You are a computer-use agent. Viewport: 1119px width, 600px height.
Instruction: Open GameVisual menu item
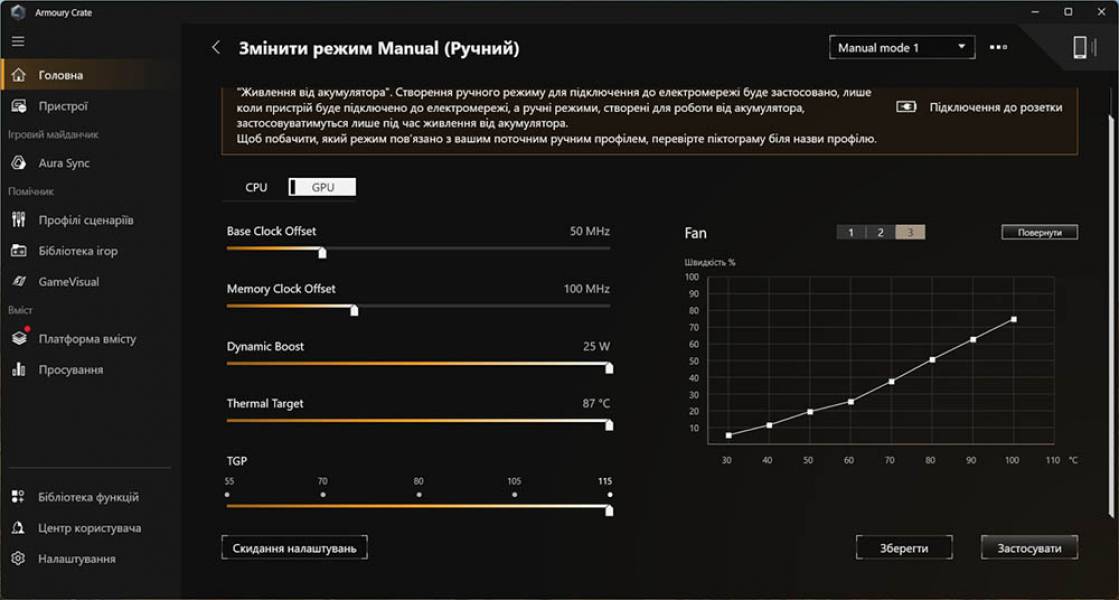click(91, 281)
